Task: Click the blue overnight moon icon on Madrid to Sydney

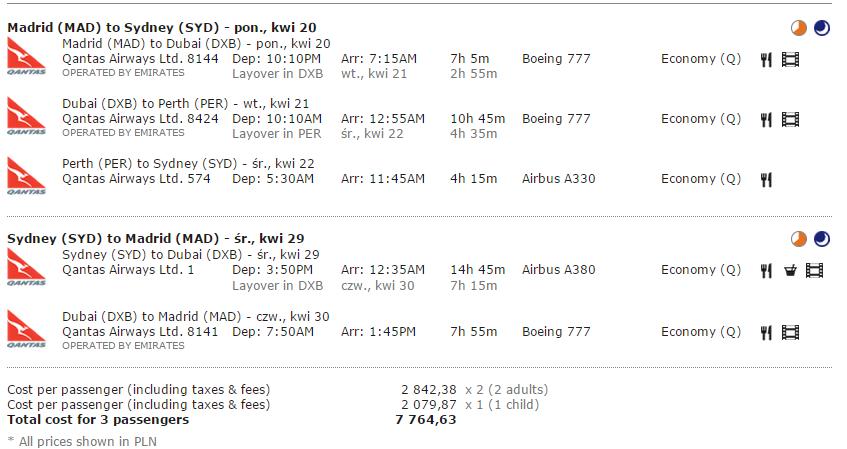Action: tap(822, 28)
